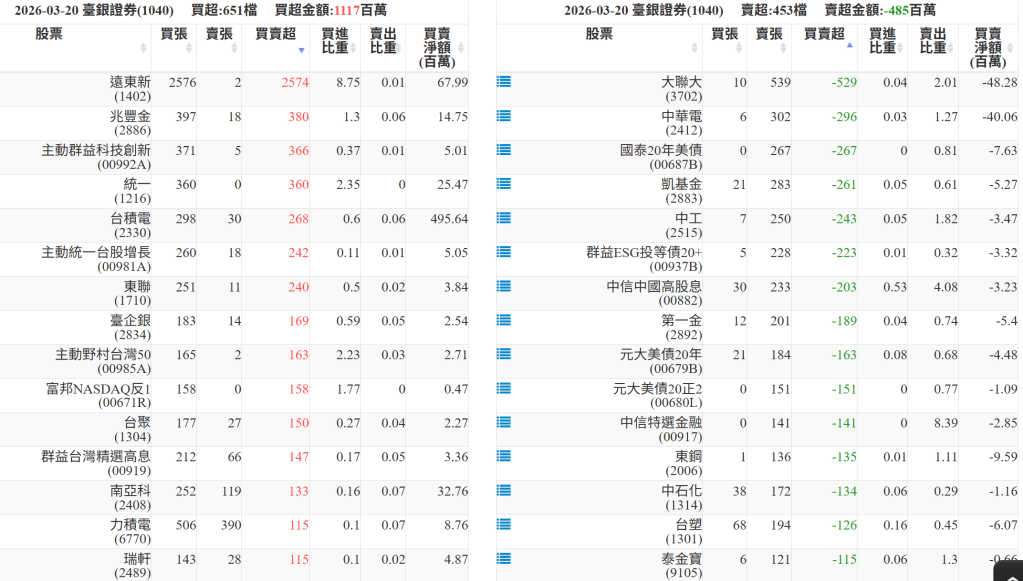Click the list icon next to 台塑 (1301)
This screenshot has width=1023, height=581.
(504, 524)
